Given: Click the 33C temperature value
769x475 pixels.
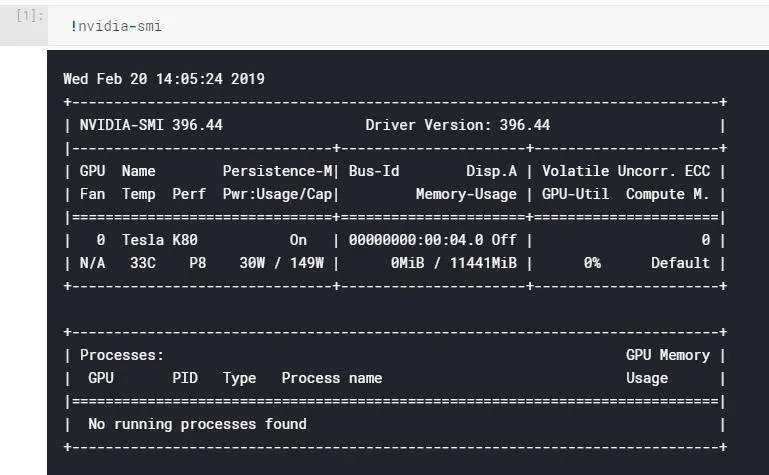Looking at the screenshot, I should pos(143,263).
